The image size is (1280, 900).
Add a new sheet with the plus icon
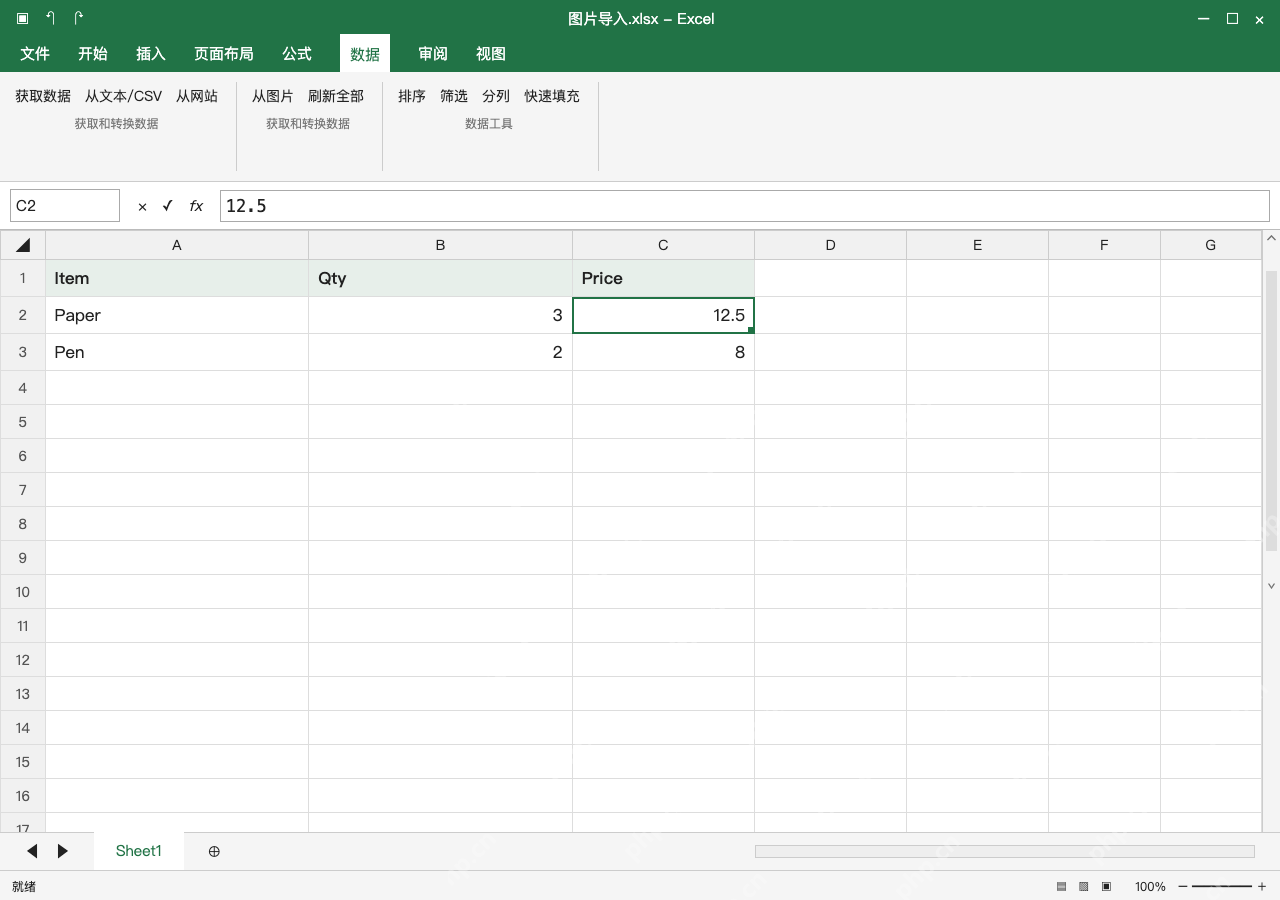[214, 851]
